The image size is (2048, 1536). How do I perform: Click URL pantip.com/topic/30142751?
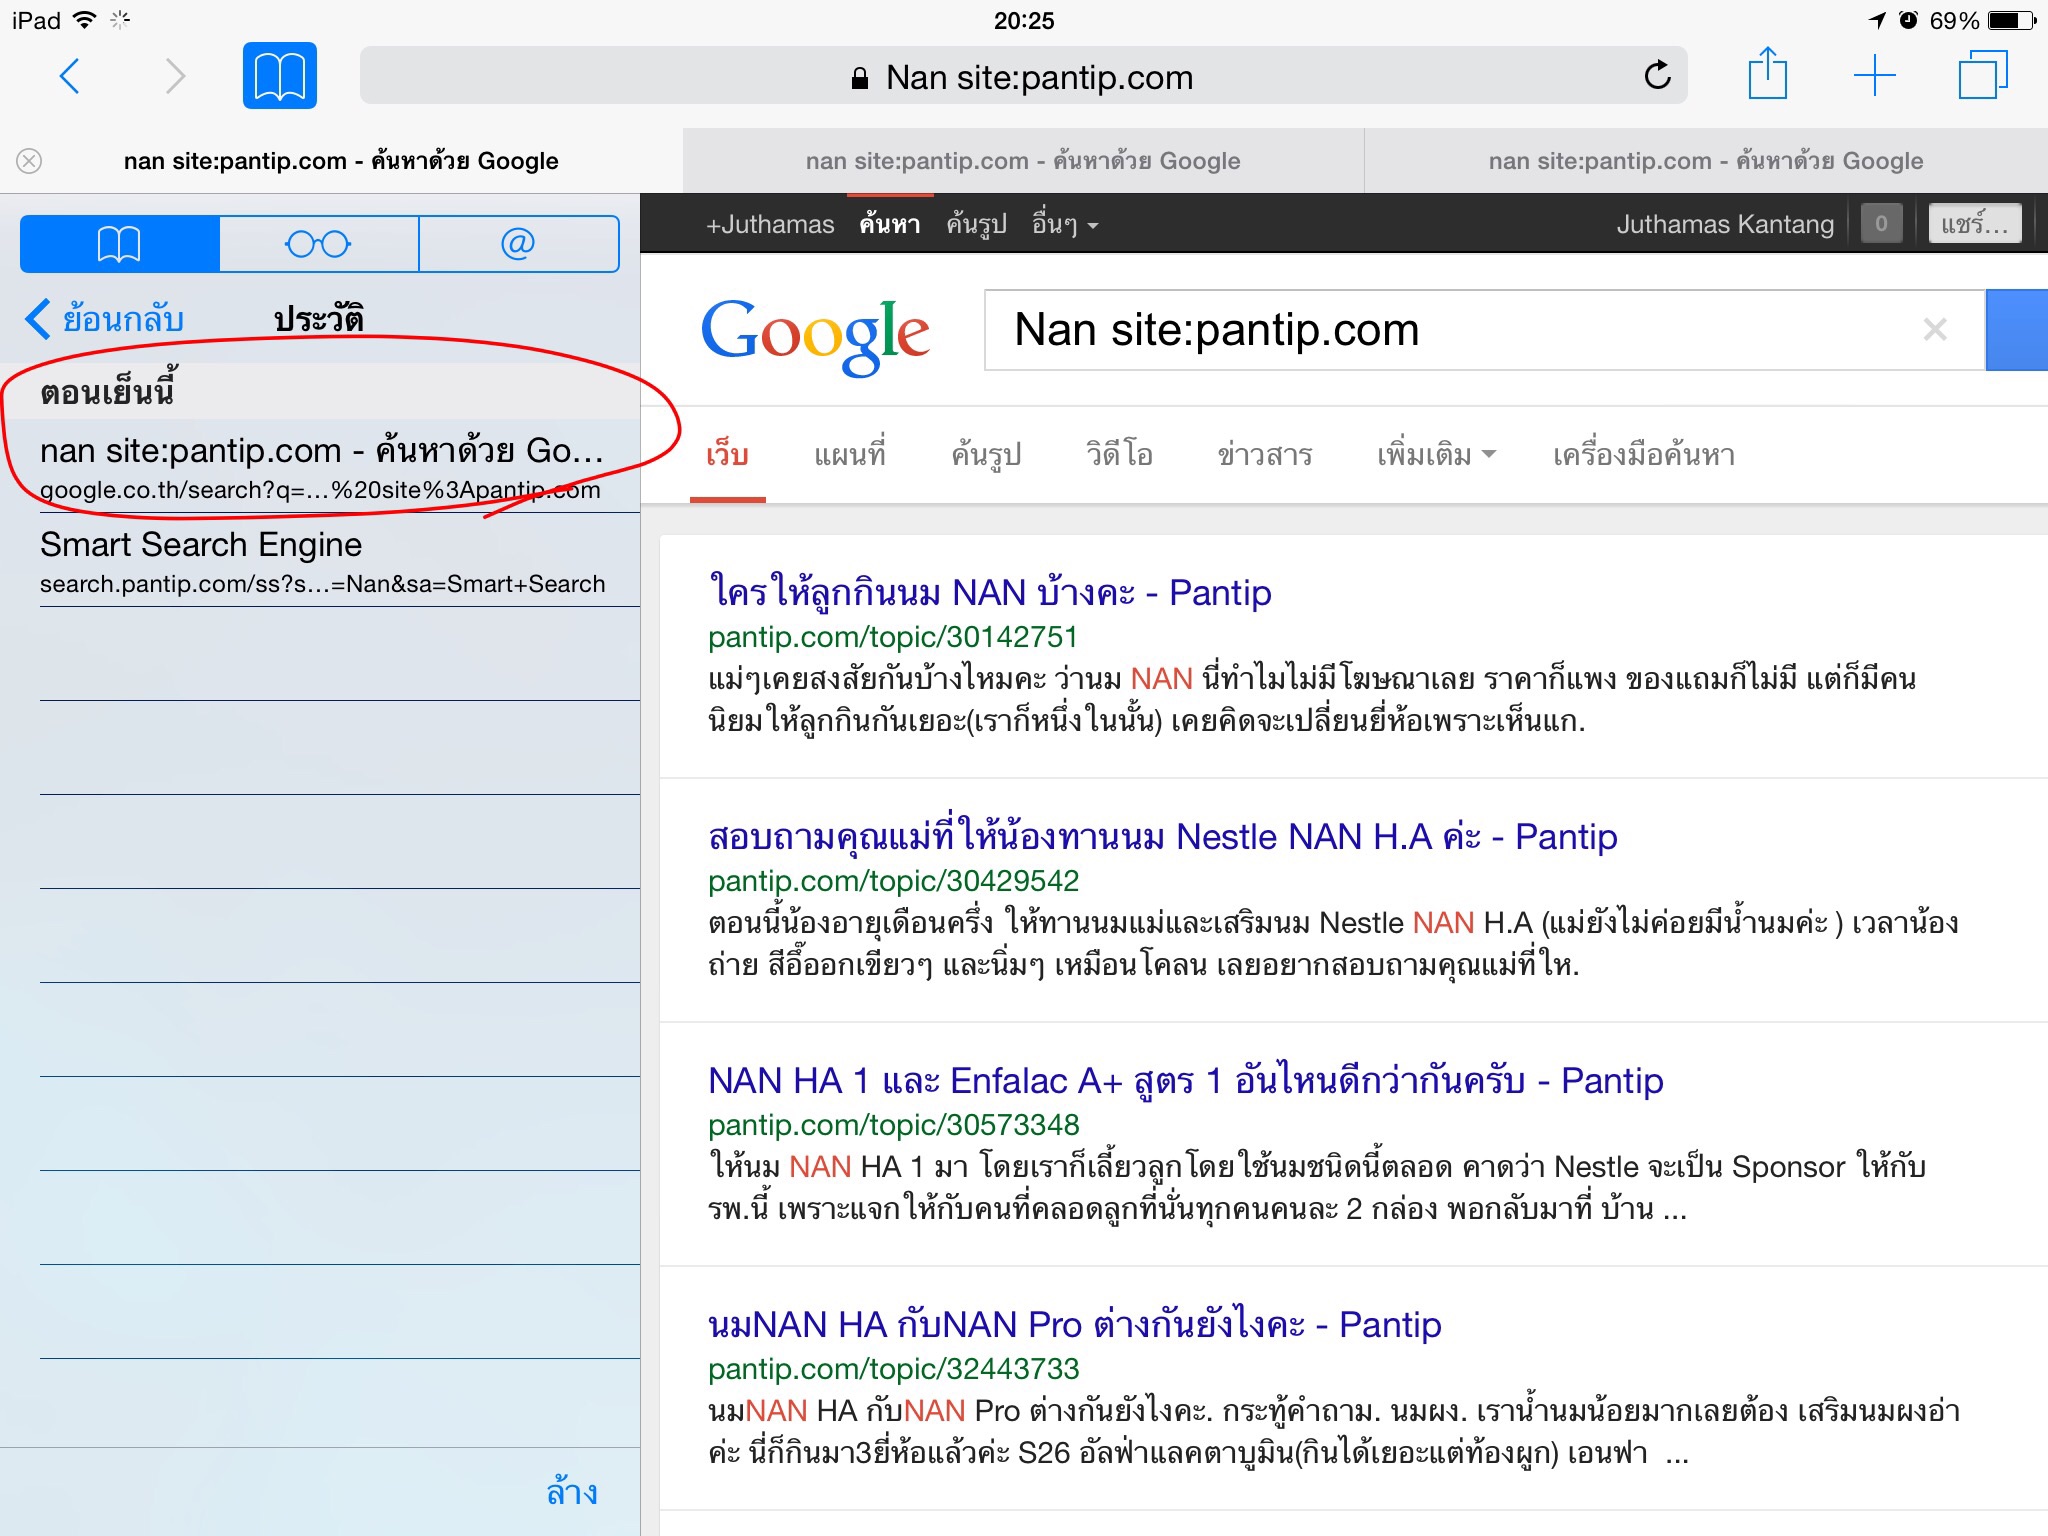[893, 637]
